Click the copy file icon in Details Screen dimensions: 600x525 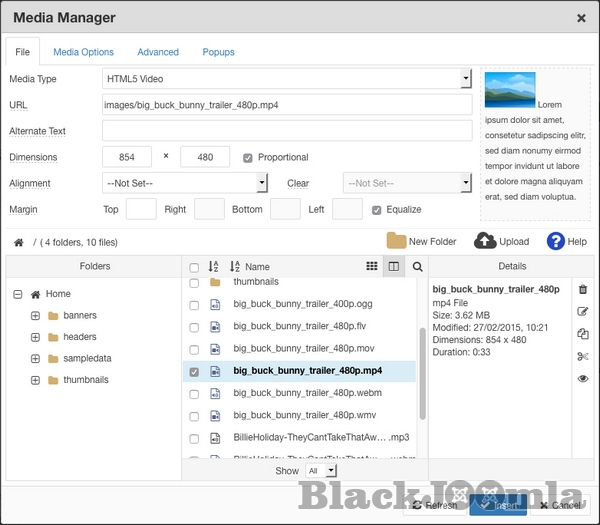click(x=583, y=334)
